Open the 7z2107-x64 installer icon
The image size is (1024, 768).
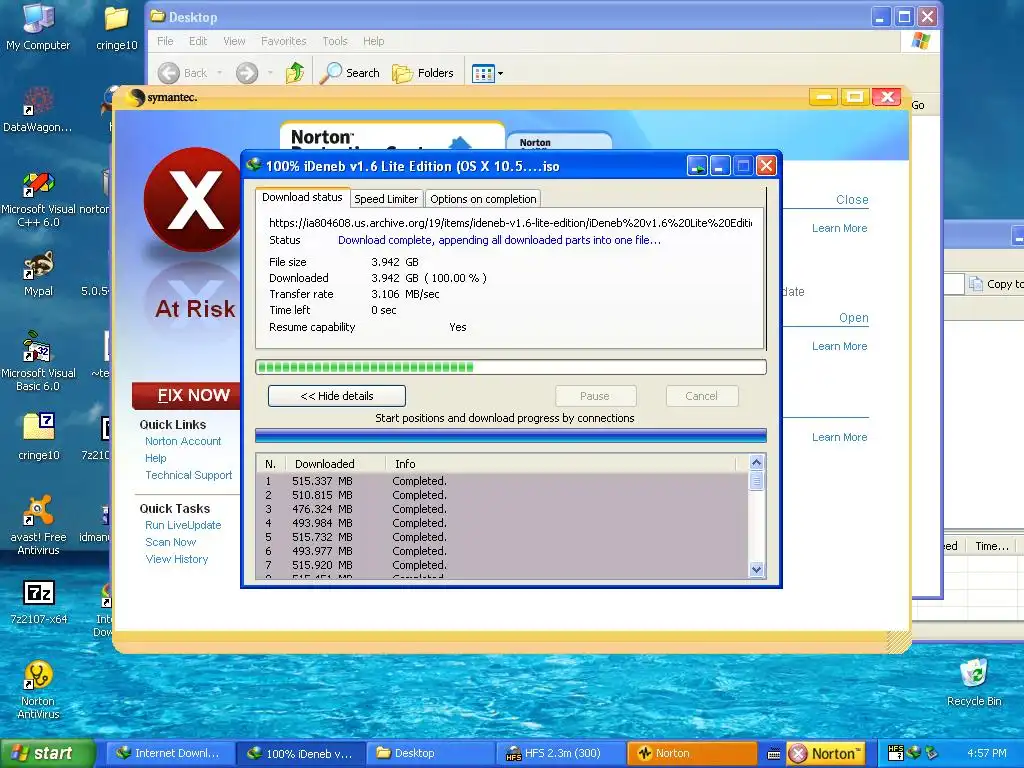(39, 601)
